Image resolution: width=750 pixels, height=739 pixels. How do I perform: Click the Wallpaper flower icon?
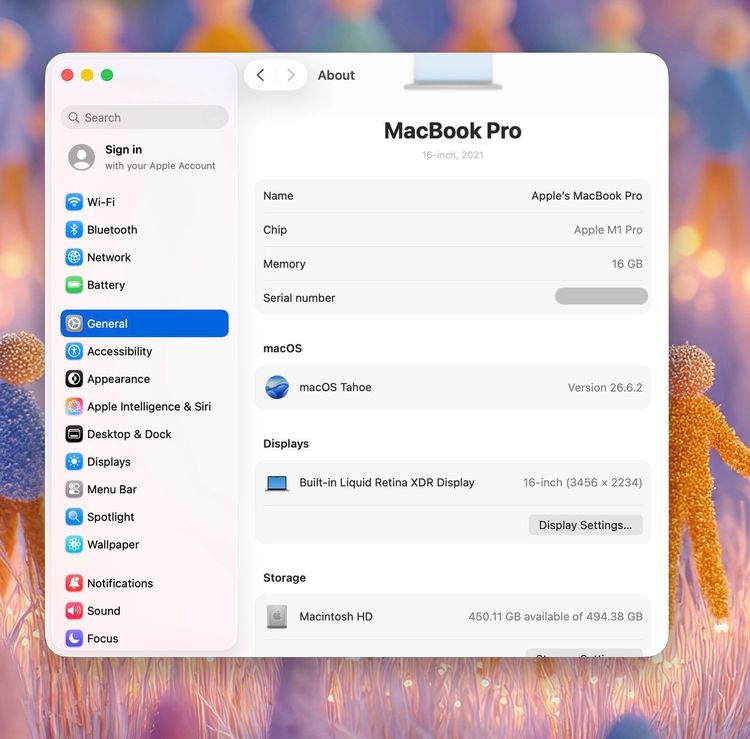74,544
